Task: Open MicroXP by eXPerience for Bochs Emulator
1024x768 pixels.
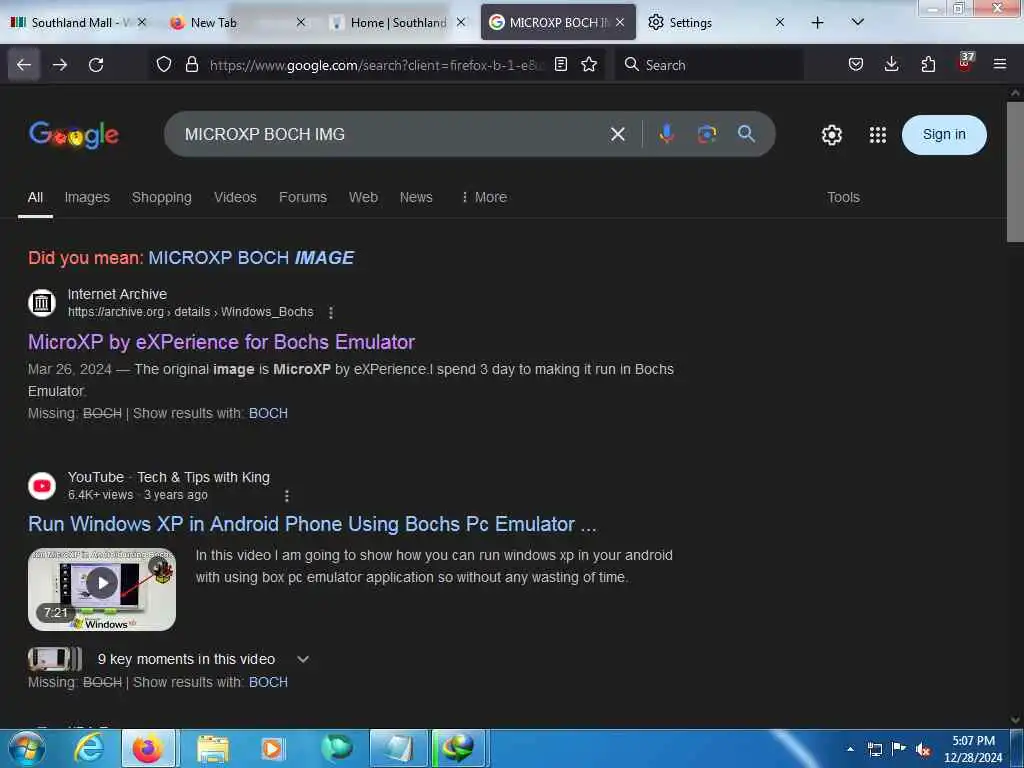Action: coord(221,342)
